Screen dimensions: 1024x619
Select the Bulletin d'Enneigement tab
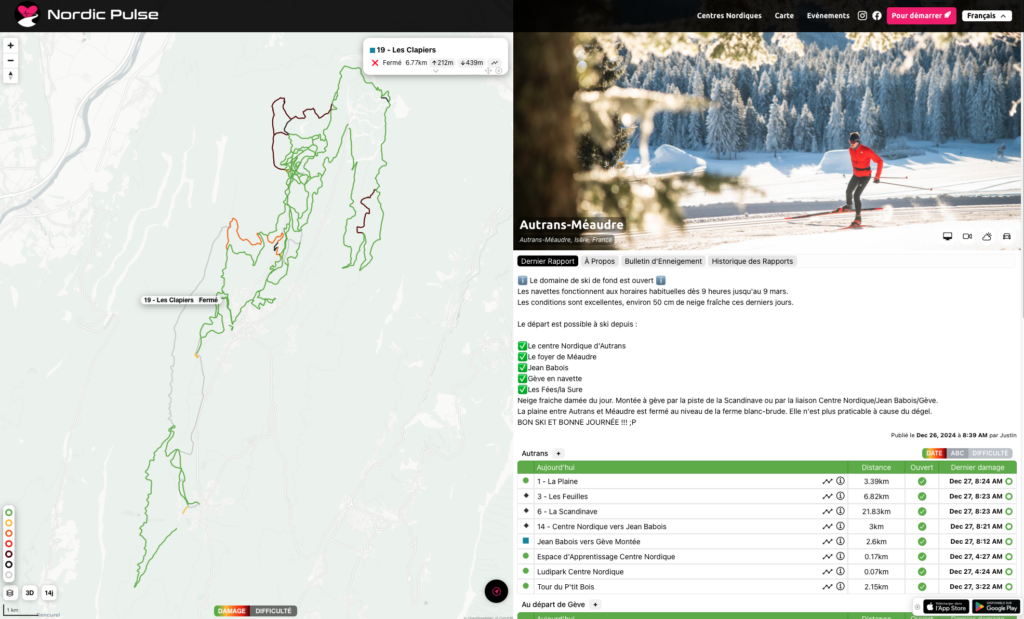tap(663, 261)
